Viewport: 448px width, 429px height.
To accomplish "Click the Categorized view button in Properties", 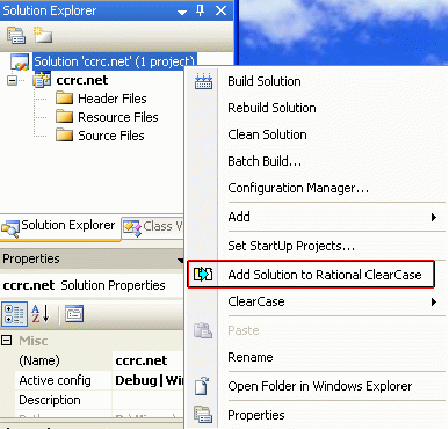I will click(14, 314).
